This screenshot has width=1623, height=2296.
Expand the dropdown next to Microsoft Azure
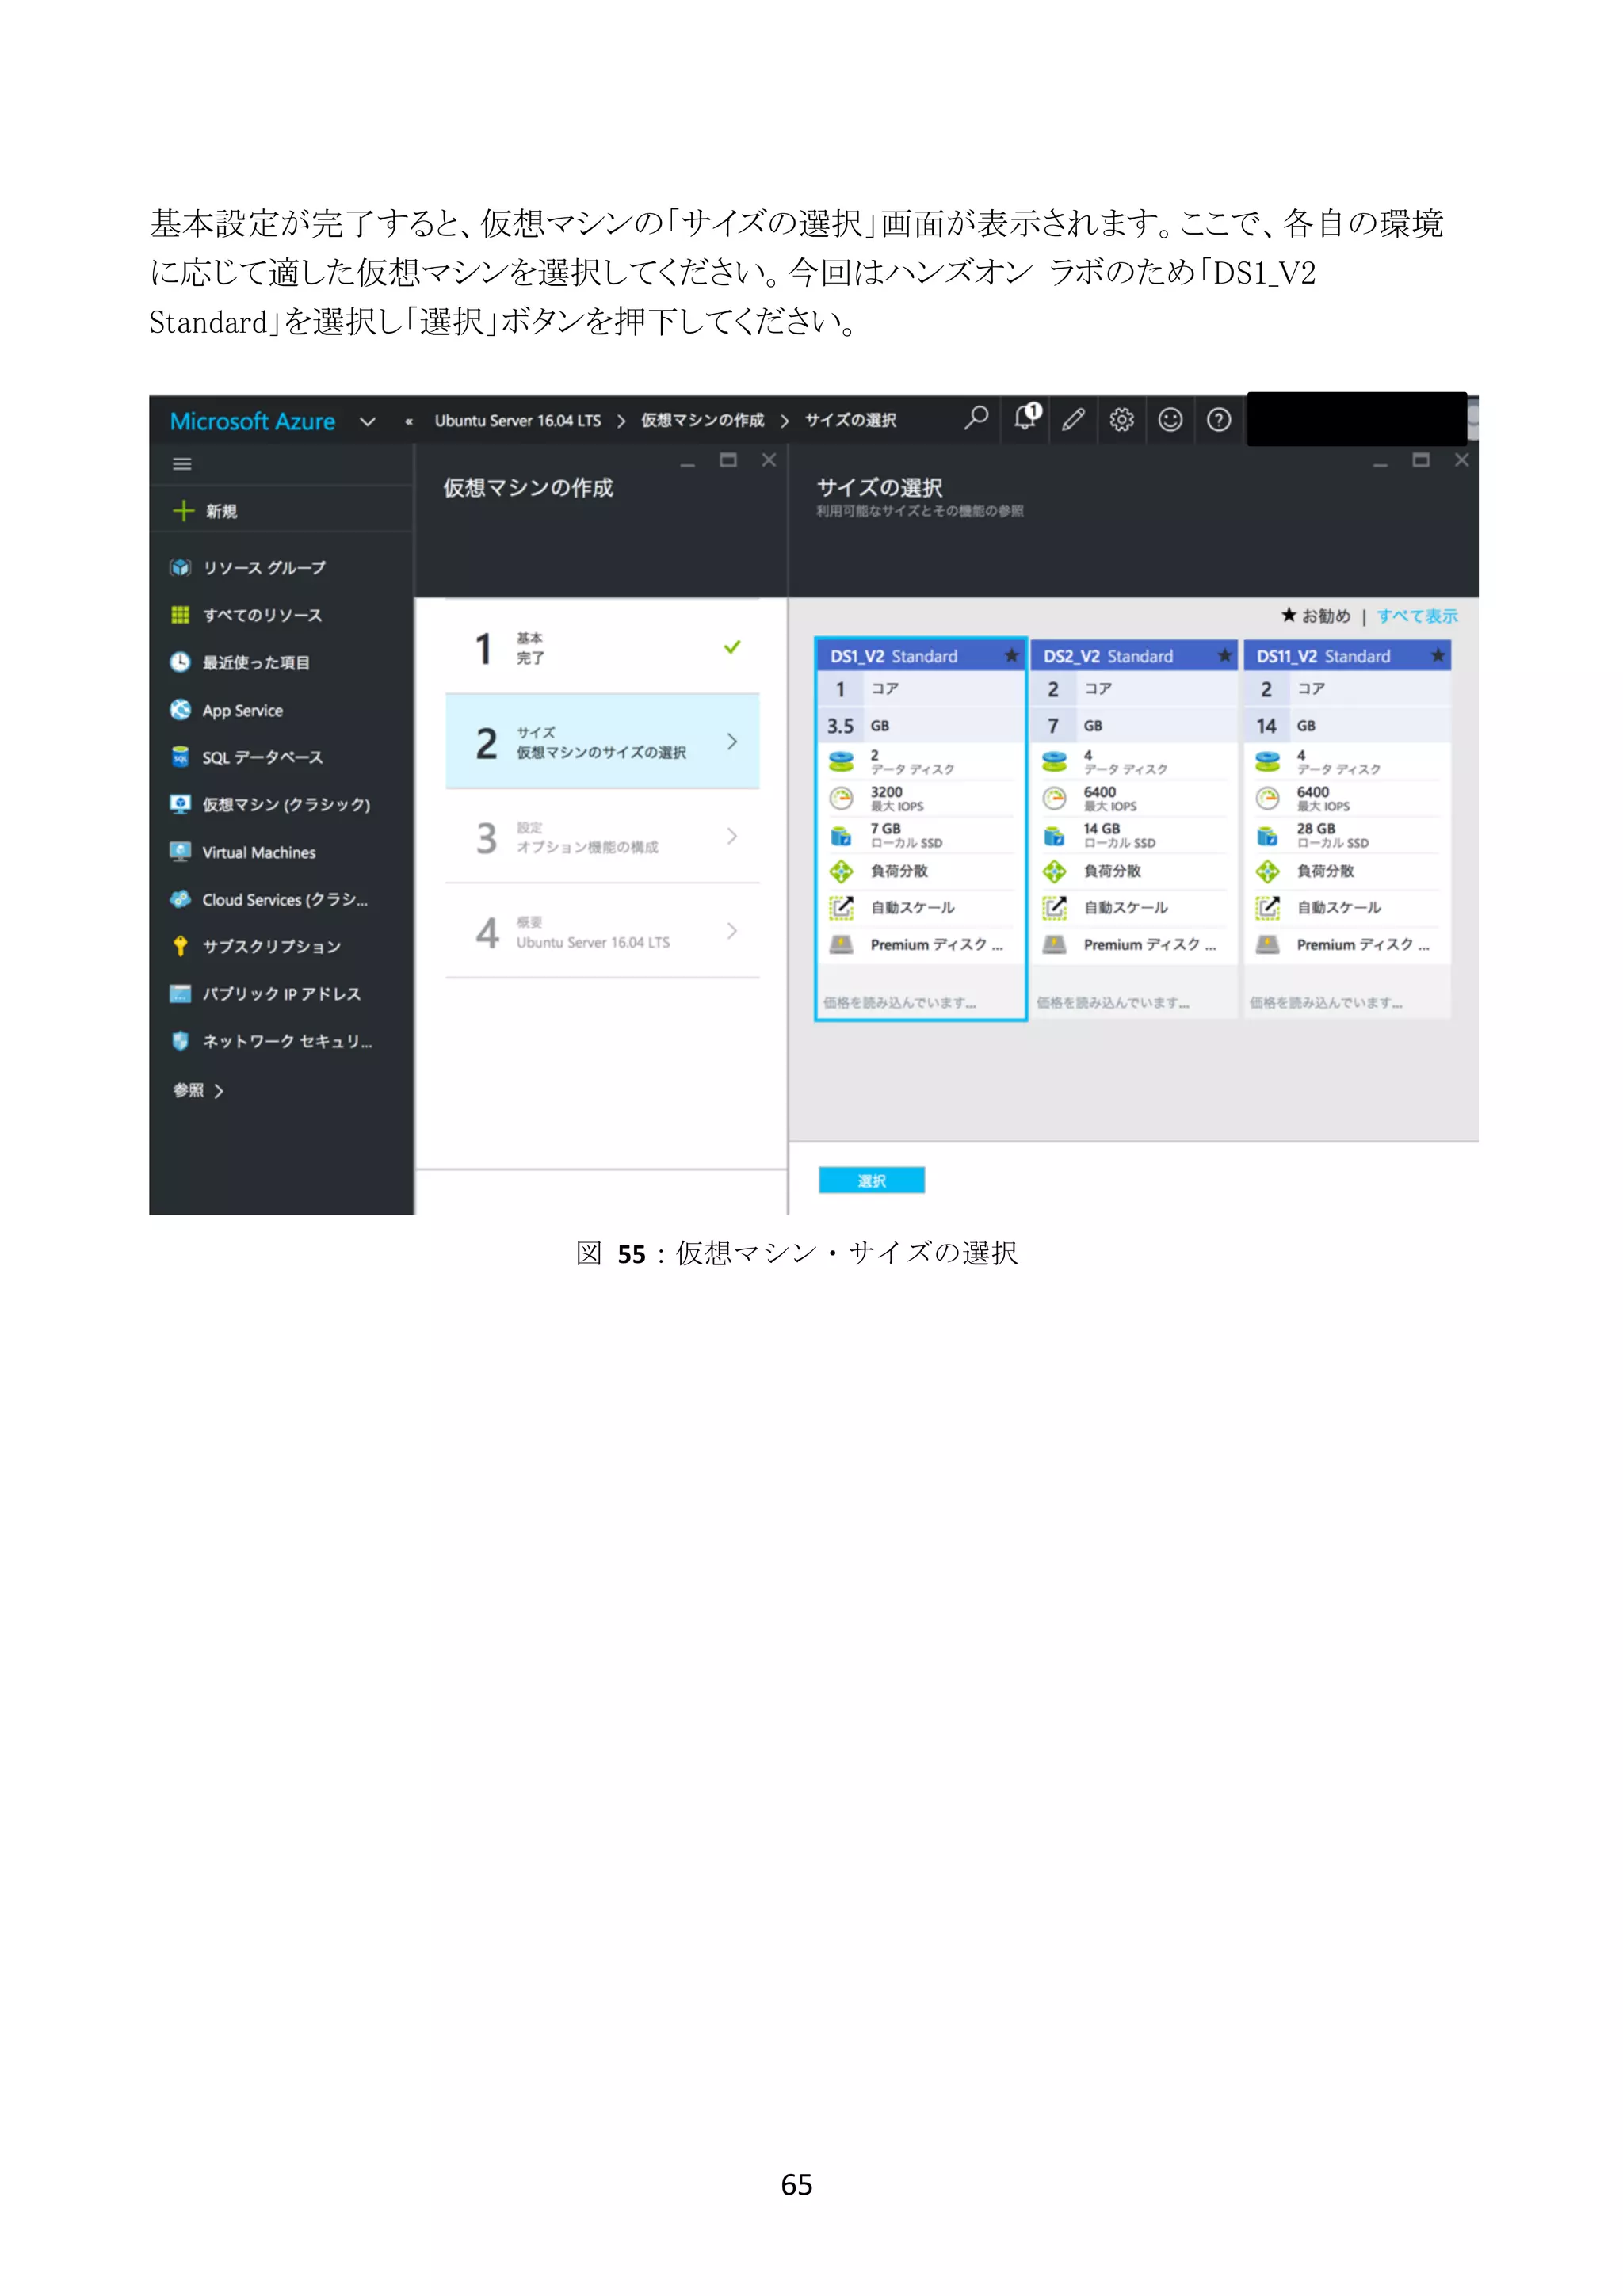coord(367,422)
